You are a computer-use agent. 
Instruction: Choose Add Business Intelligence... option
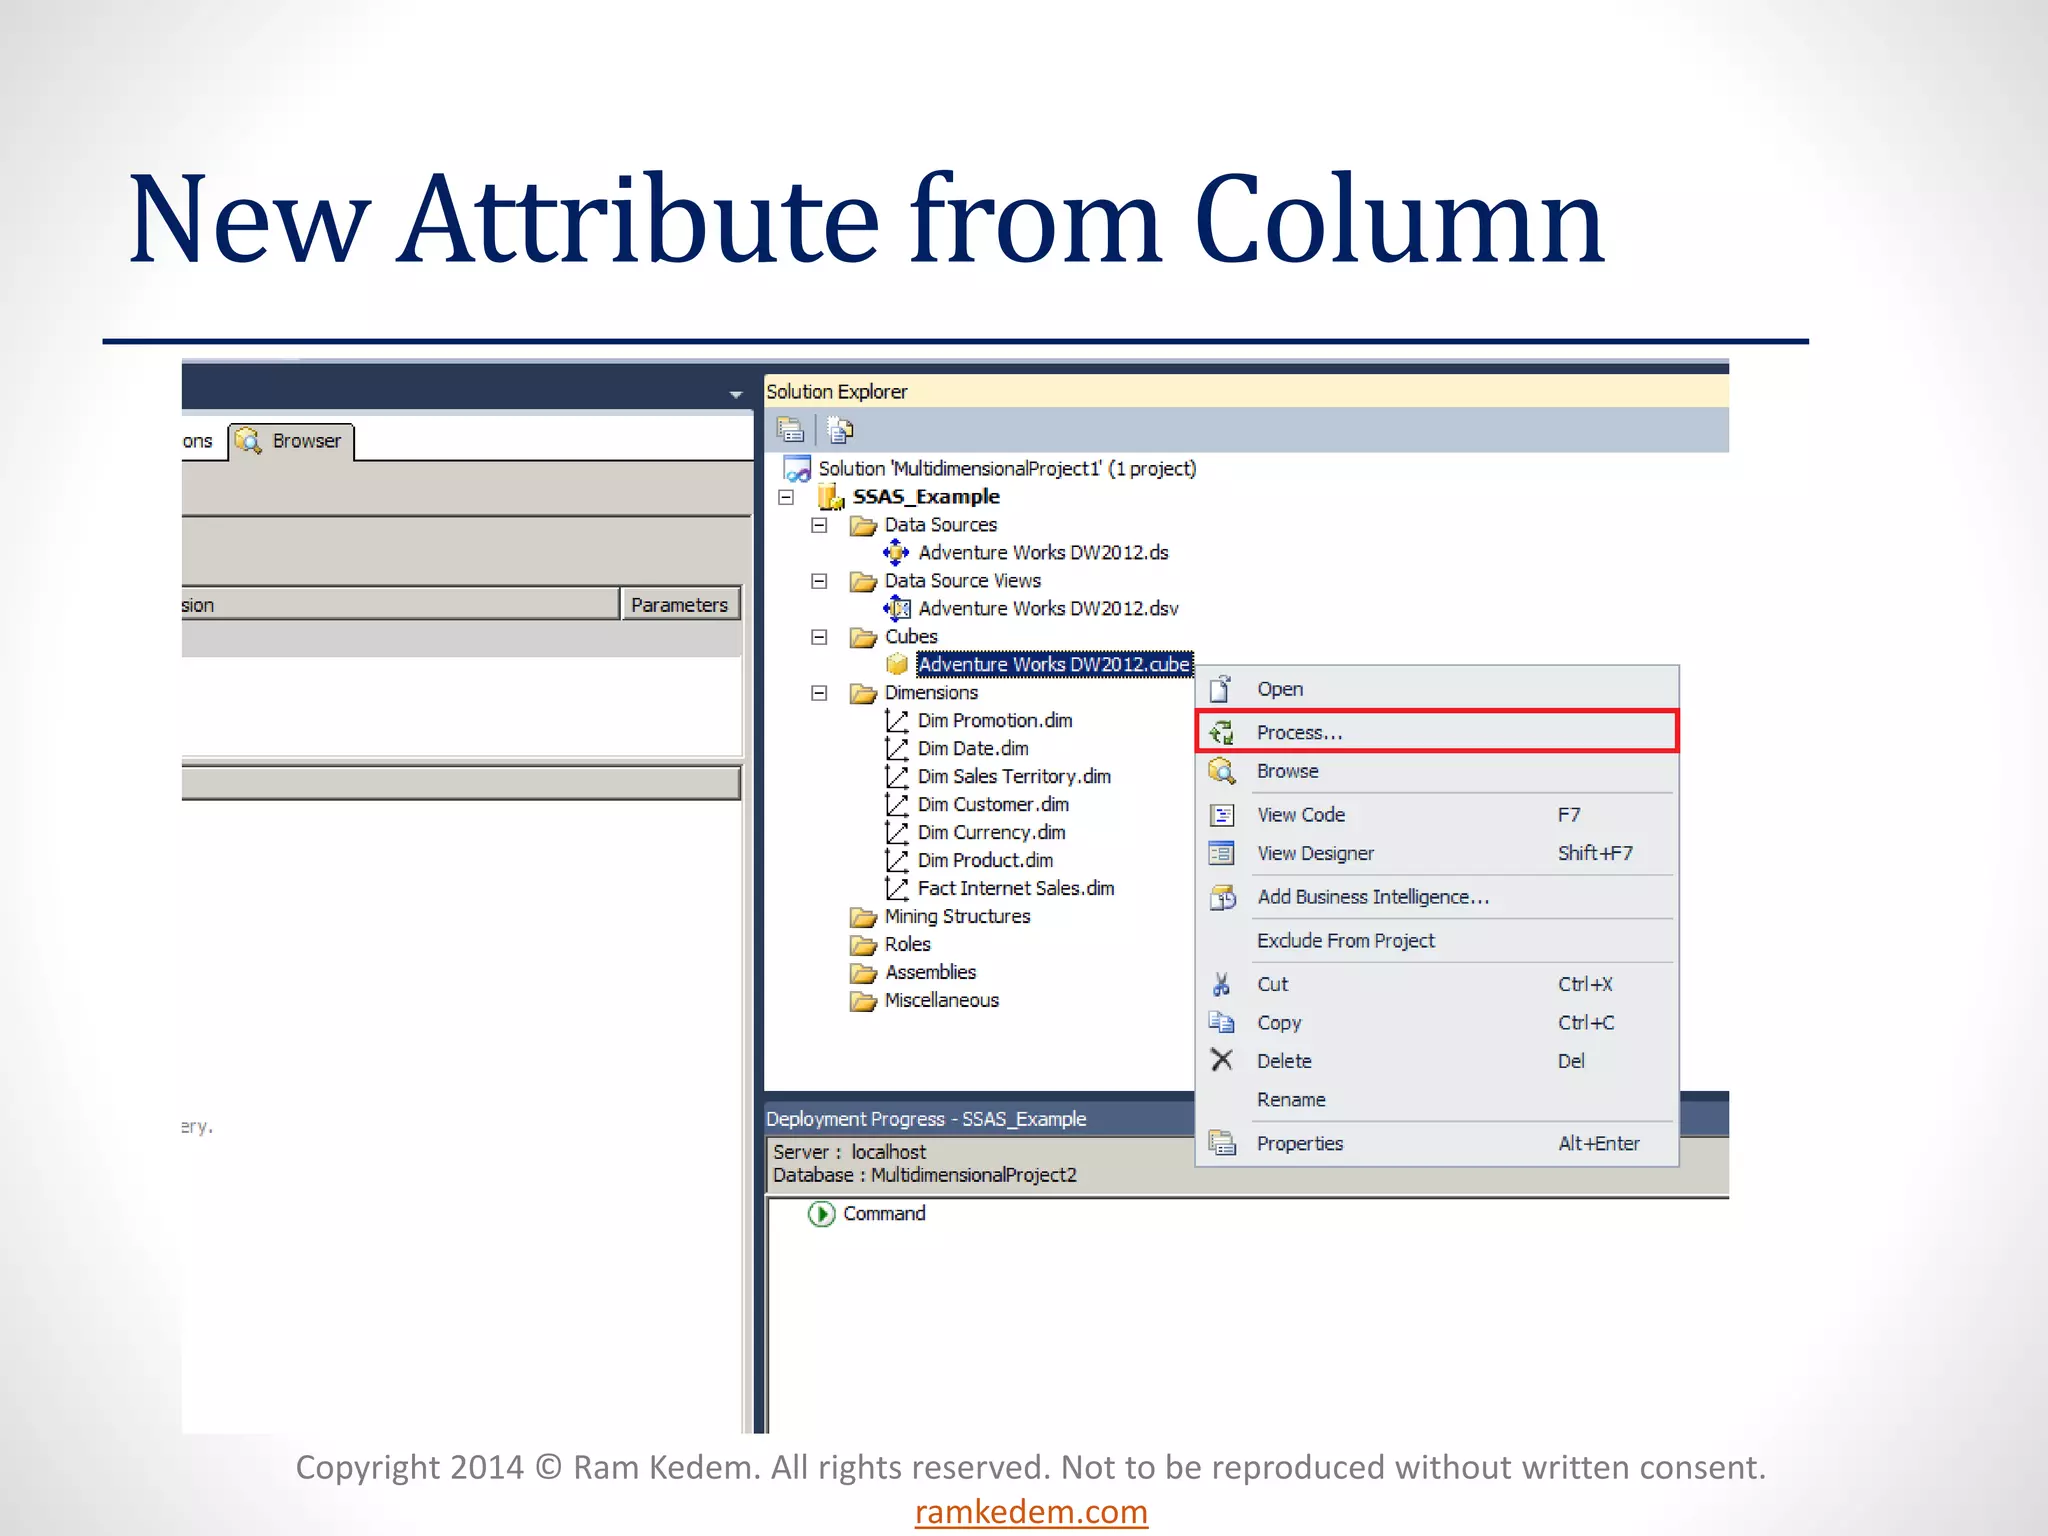tap(1372, 897)
